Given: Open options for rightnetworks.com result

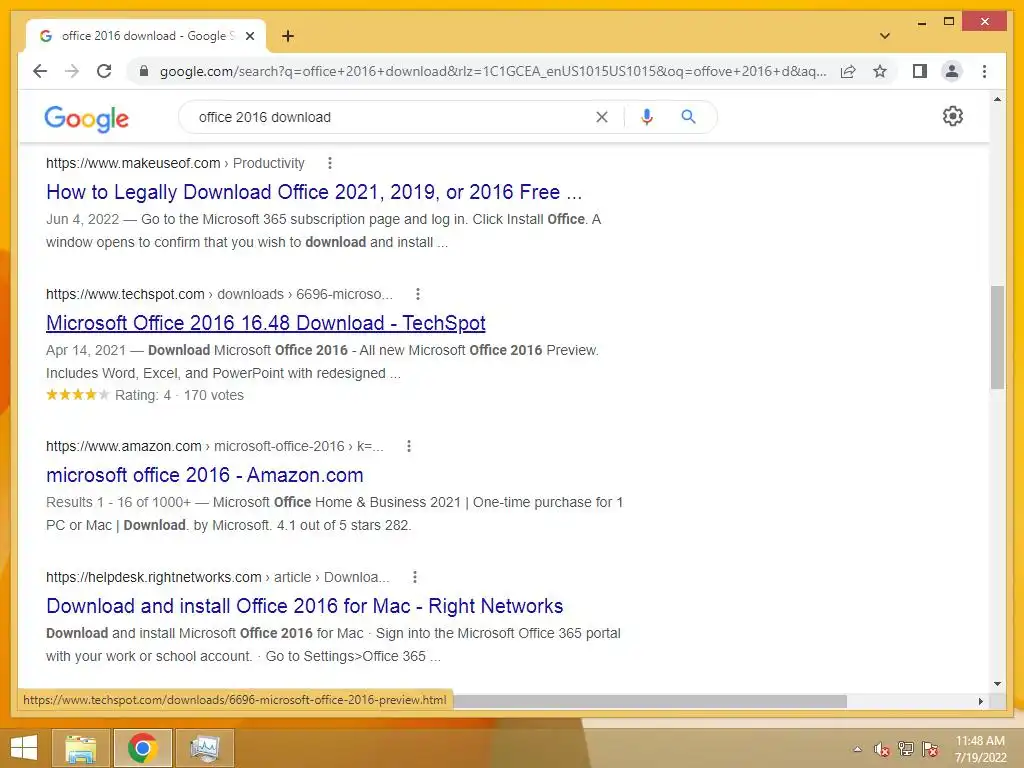Looking at the screenshot, I should [415, 577].
